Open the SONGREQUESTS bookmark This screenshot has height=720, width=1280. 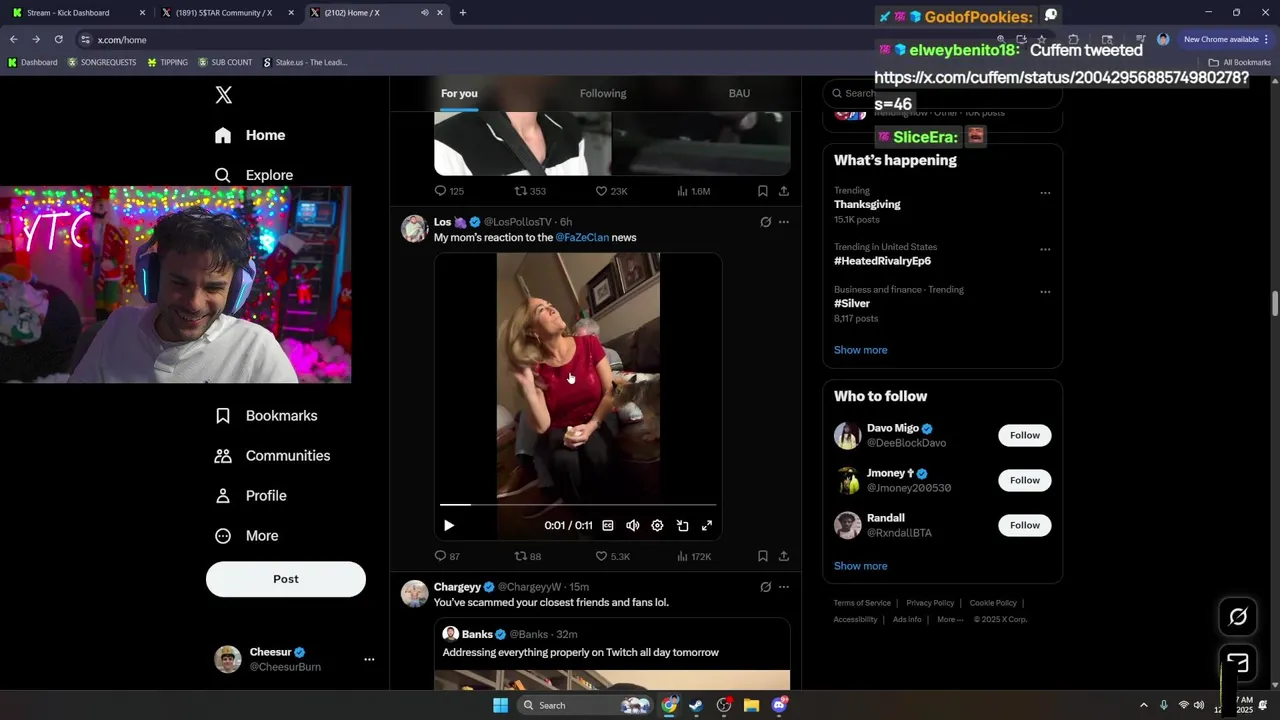click(103, 62)
